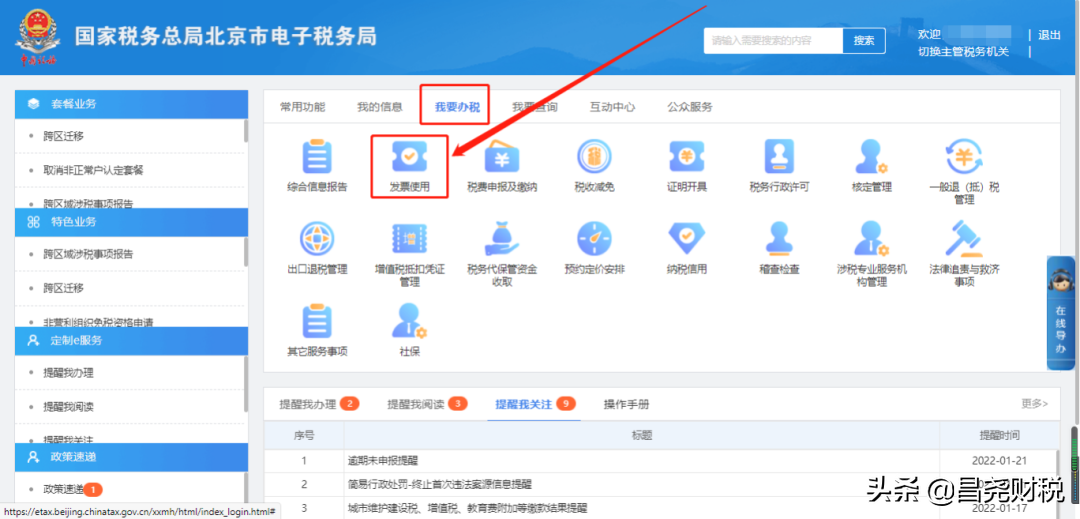Click the 搜索 button
The image size is (1080, 519).
tap(864, 41)
